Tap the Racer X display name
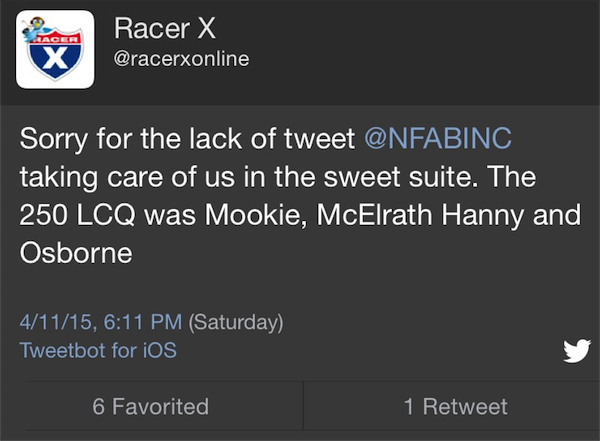Viewport: 600px width, 441px height. pyautogui.click(x=165, y=30)
